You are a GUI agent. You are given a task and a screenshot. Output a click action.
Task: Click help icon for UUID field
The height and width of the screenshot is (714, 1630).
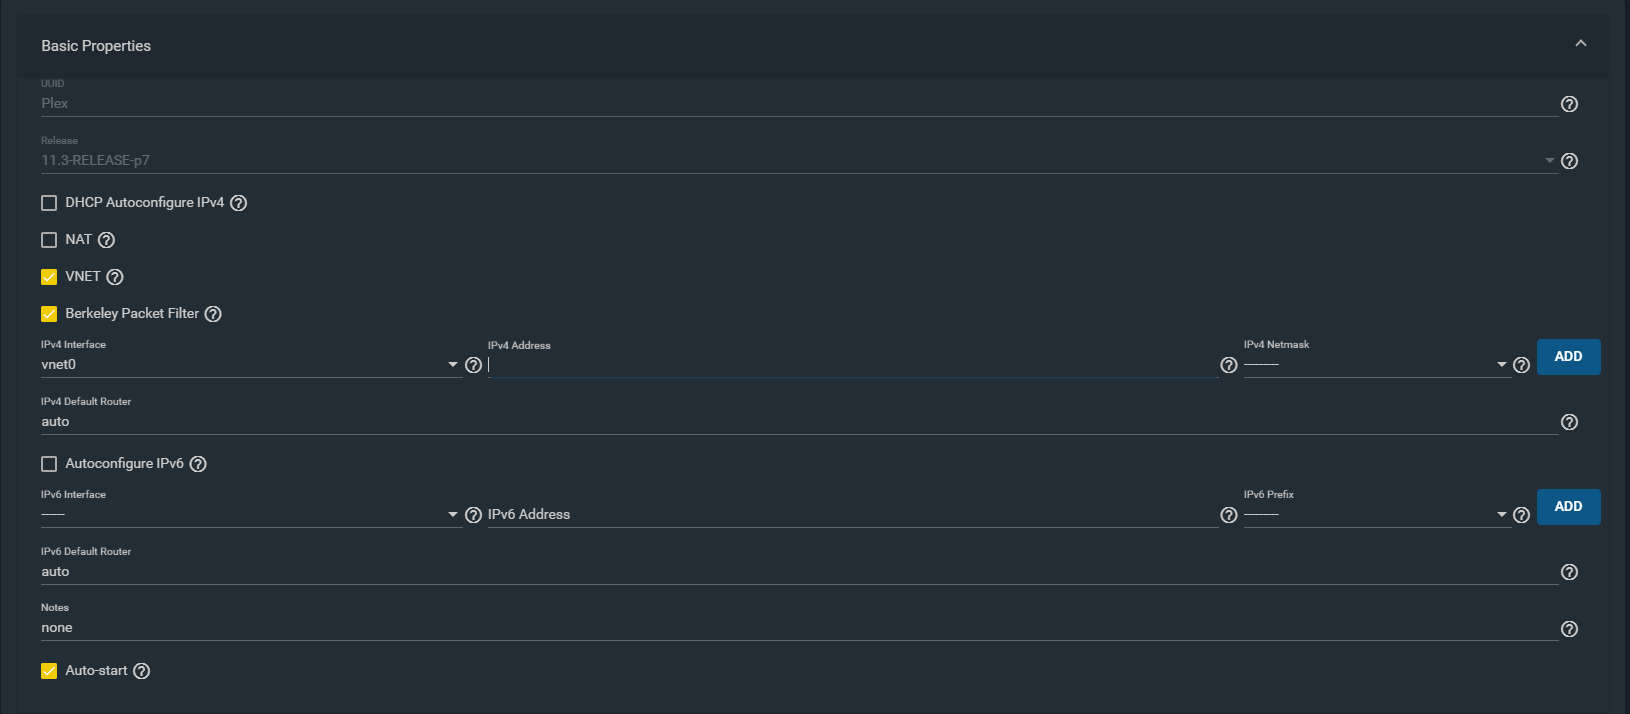click(1569, 104)
